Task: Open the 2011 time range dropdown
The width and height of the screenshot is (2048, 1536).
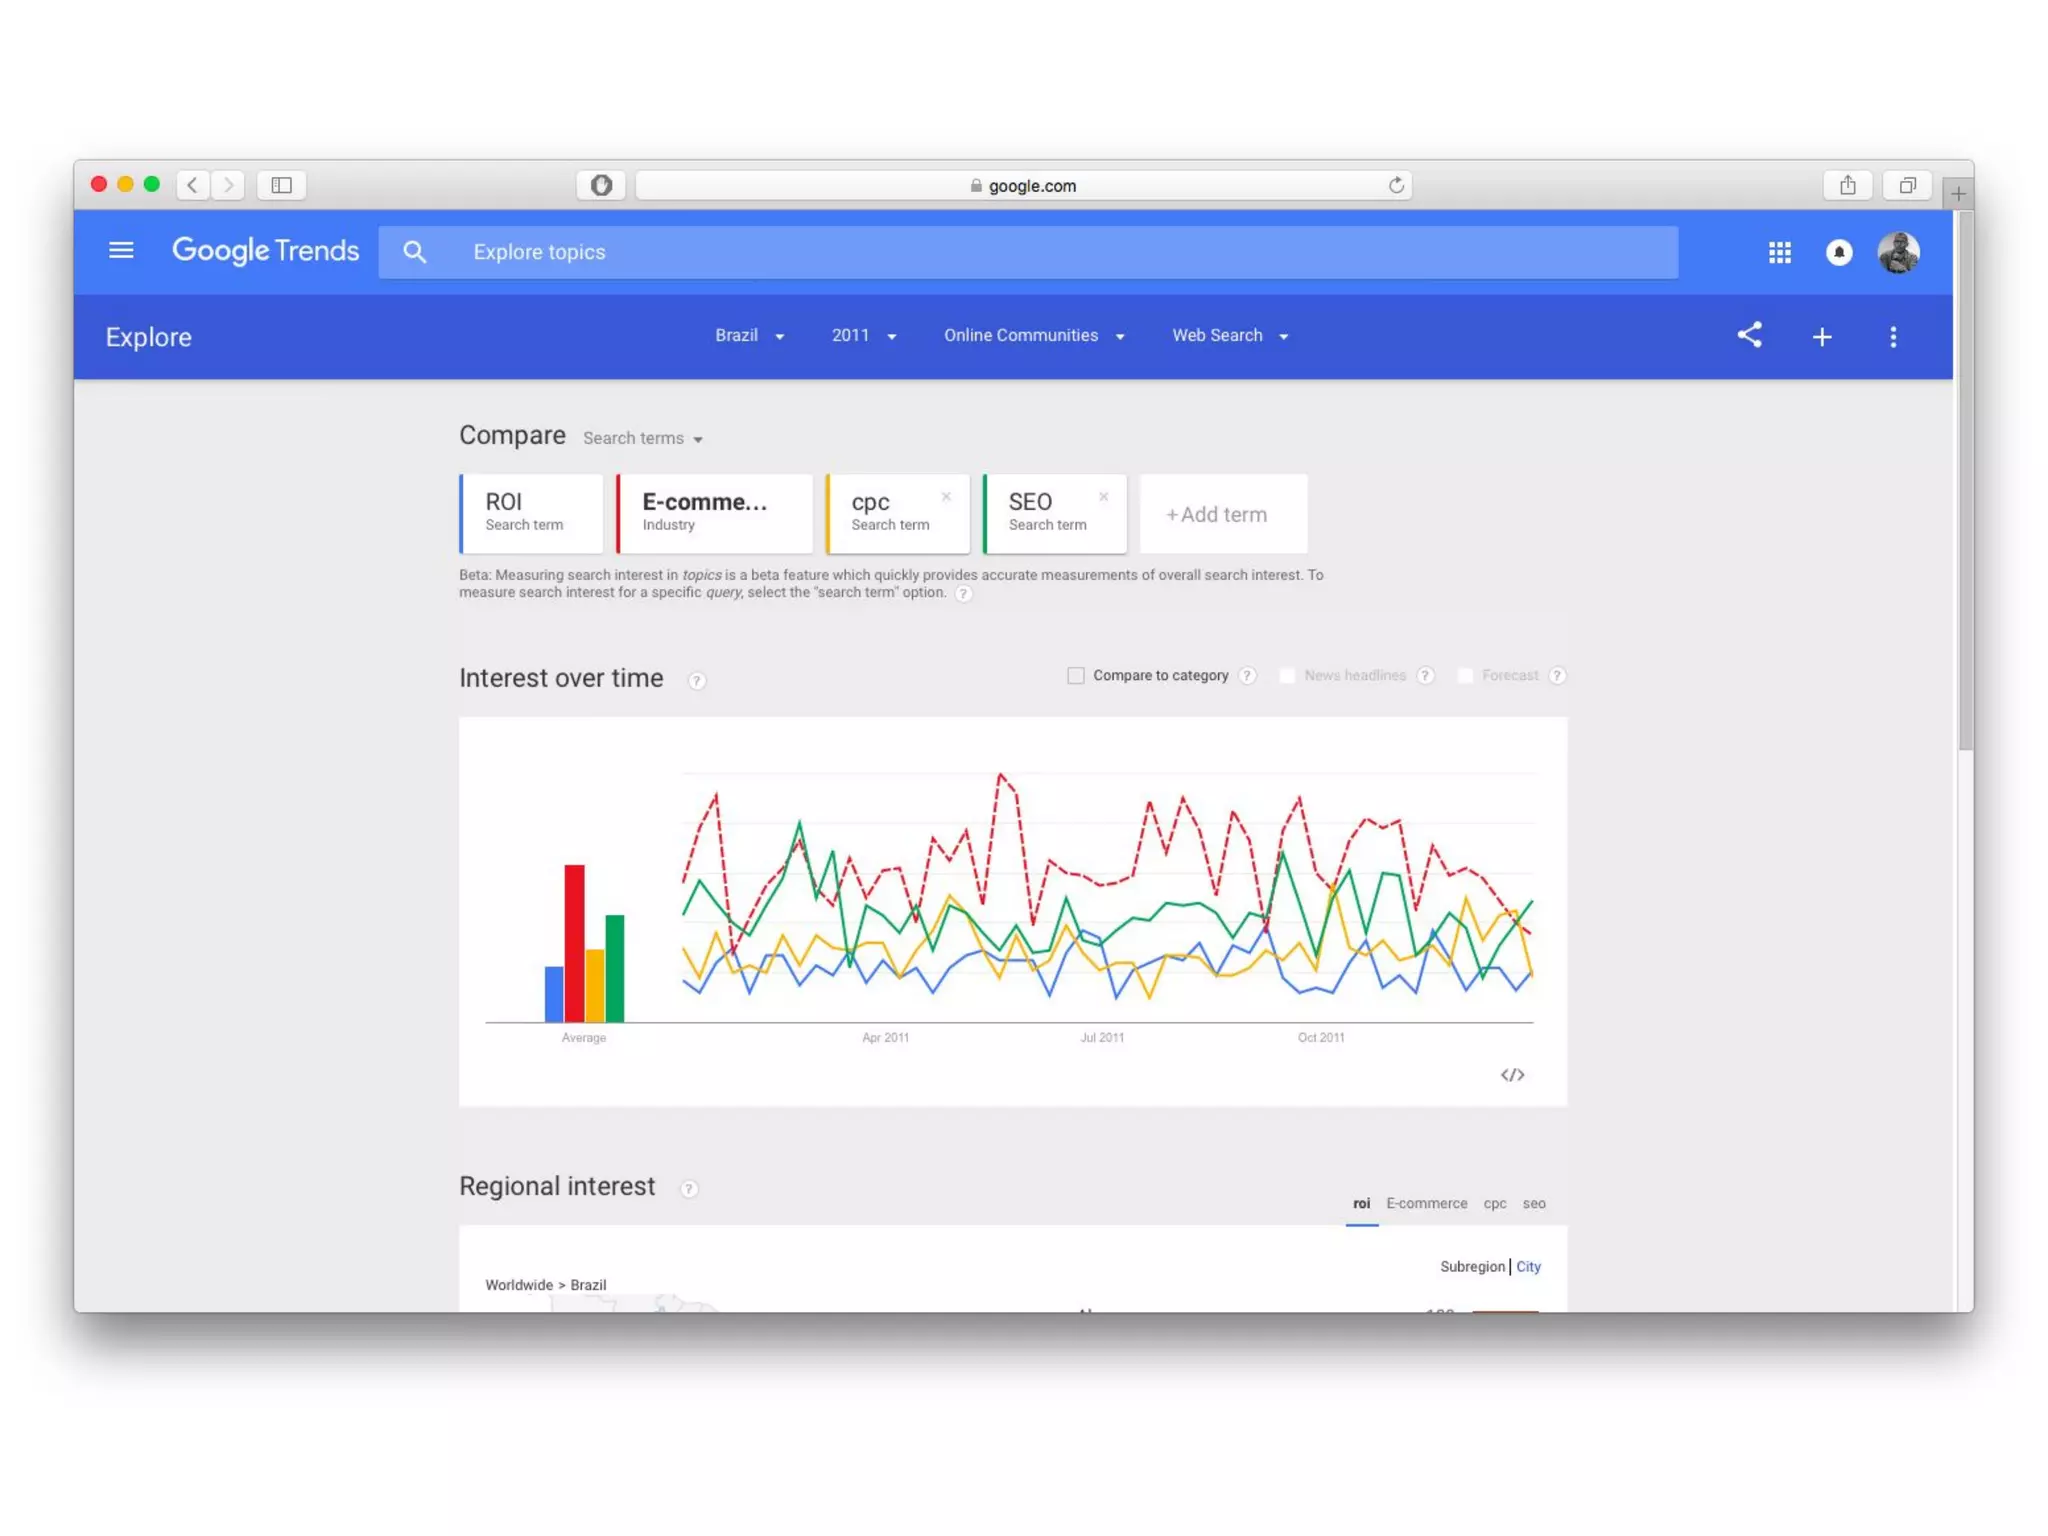Action: coord(863,336)
